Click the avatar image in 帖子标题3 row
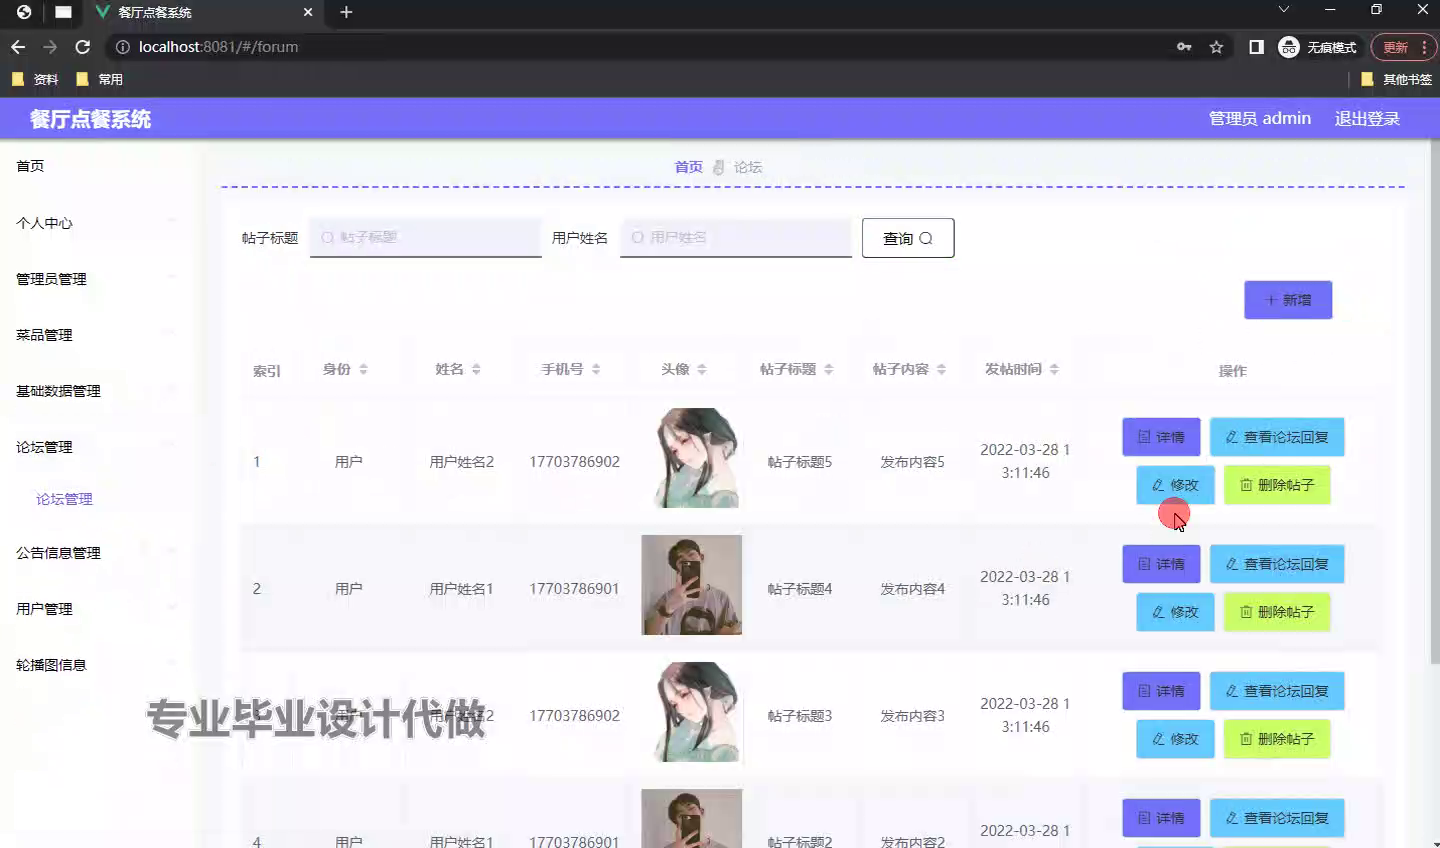 (x=692, y=712)
